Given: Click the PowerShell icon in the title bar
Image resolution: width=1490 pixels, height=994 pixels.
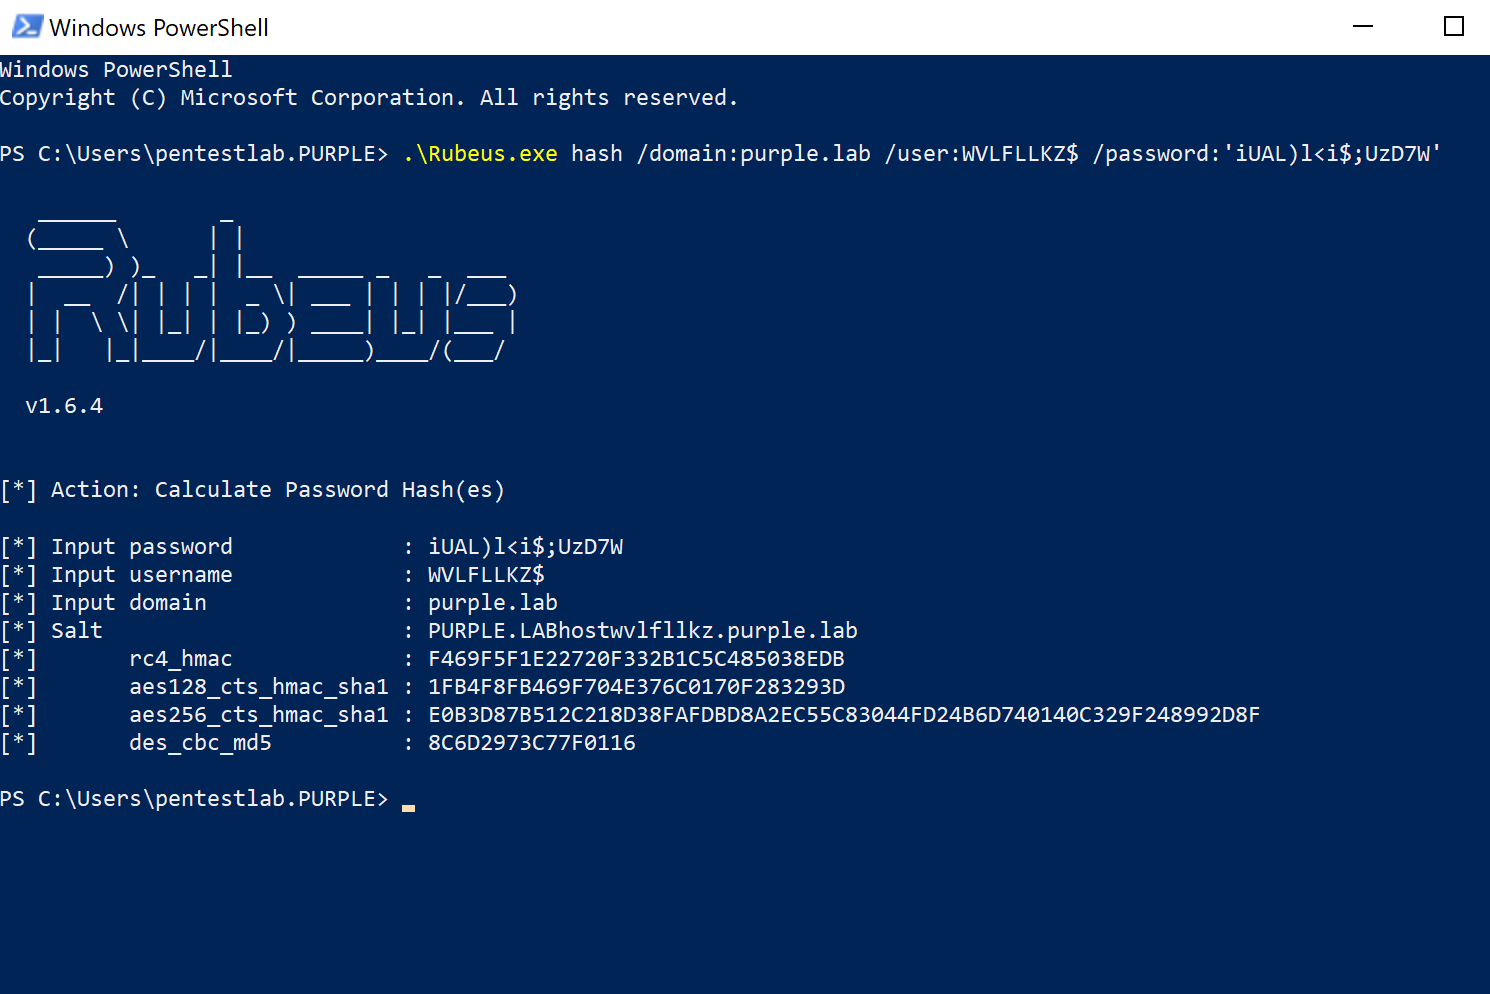Looking at the screenshot, I should point(27,27).
